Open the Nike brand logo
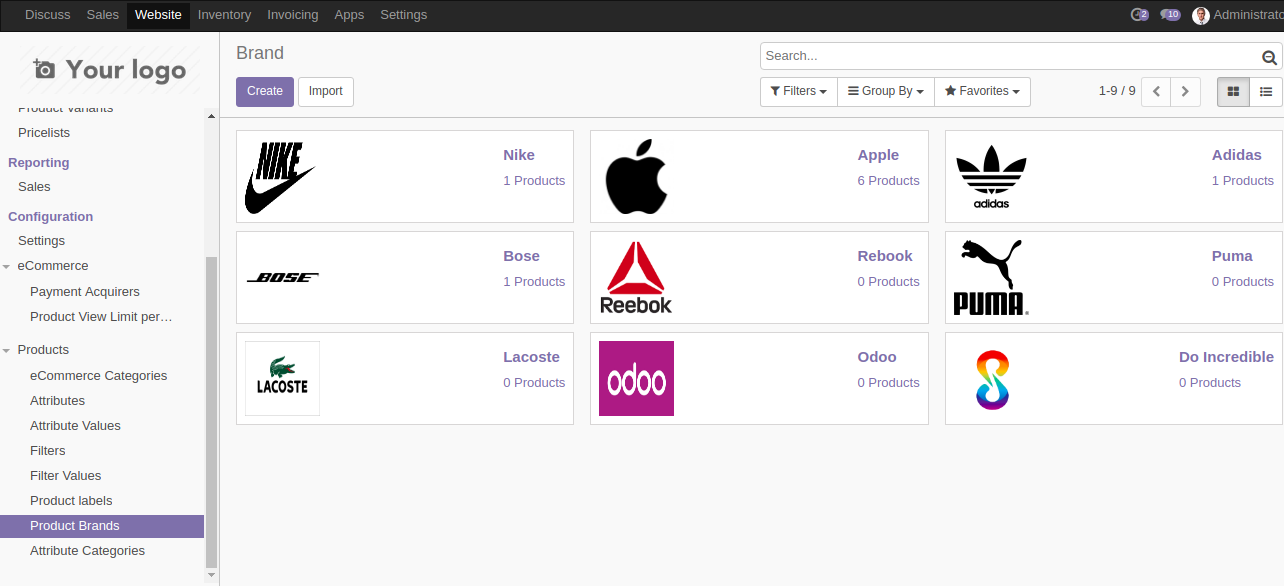The height and width of the screenshot is (586, 1284). [281, 177]
